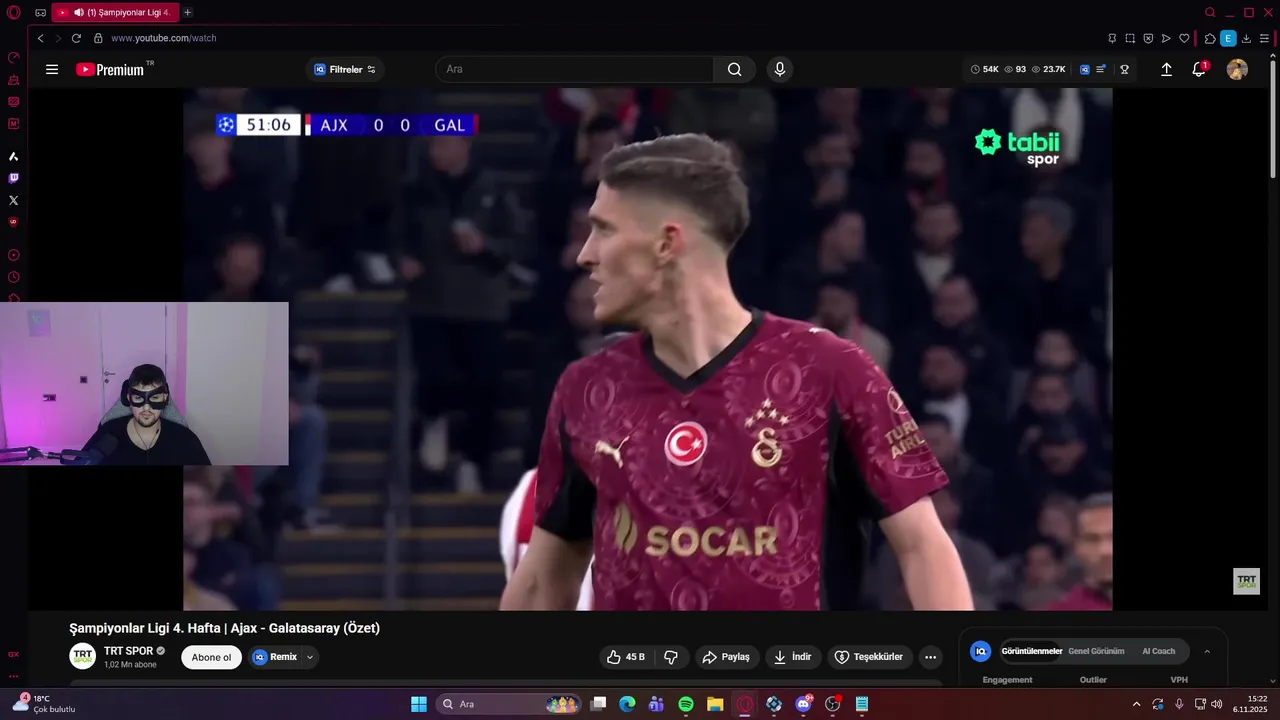The image size is (1280, 720).
Task: Click the blue E extension icon
Action: coord(1228,38)
